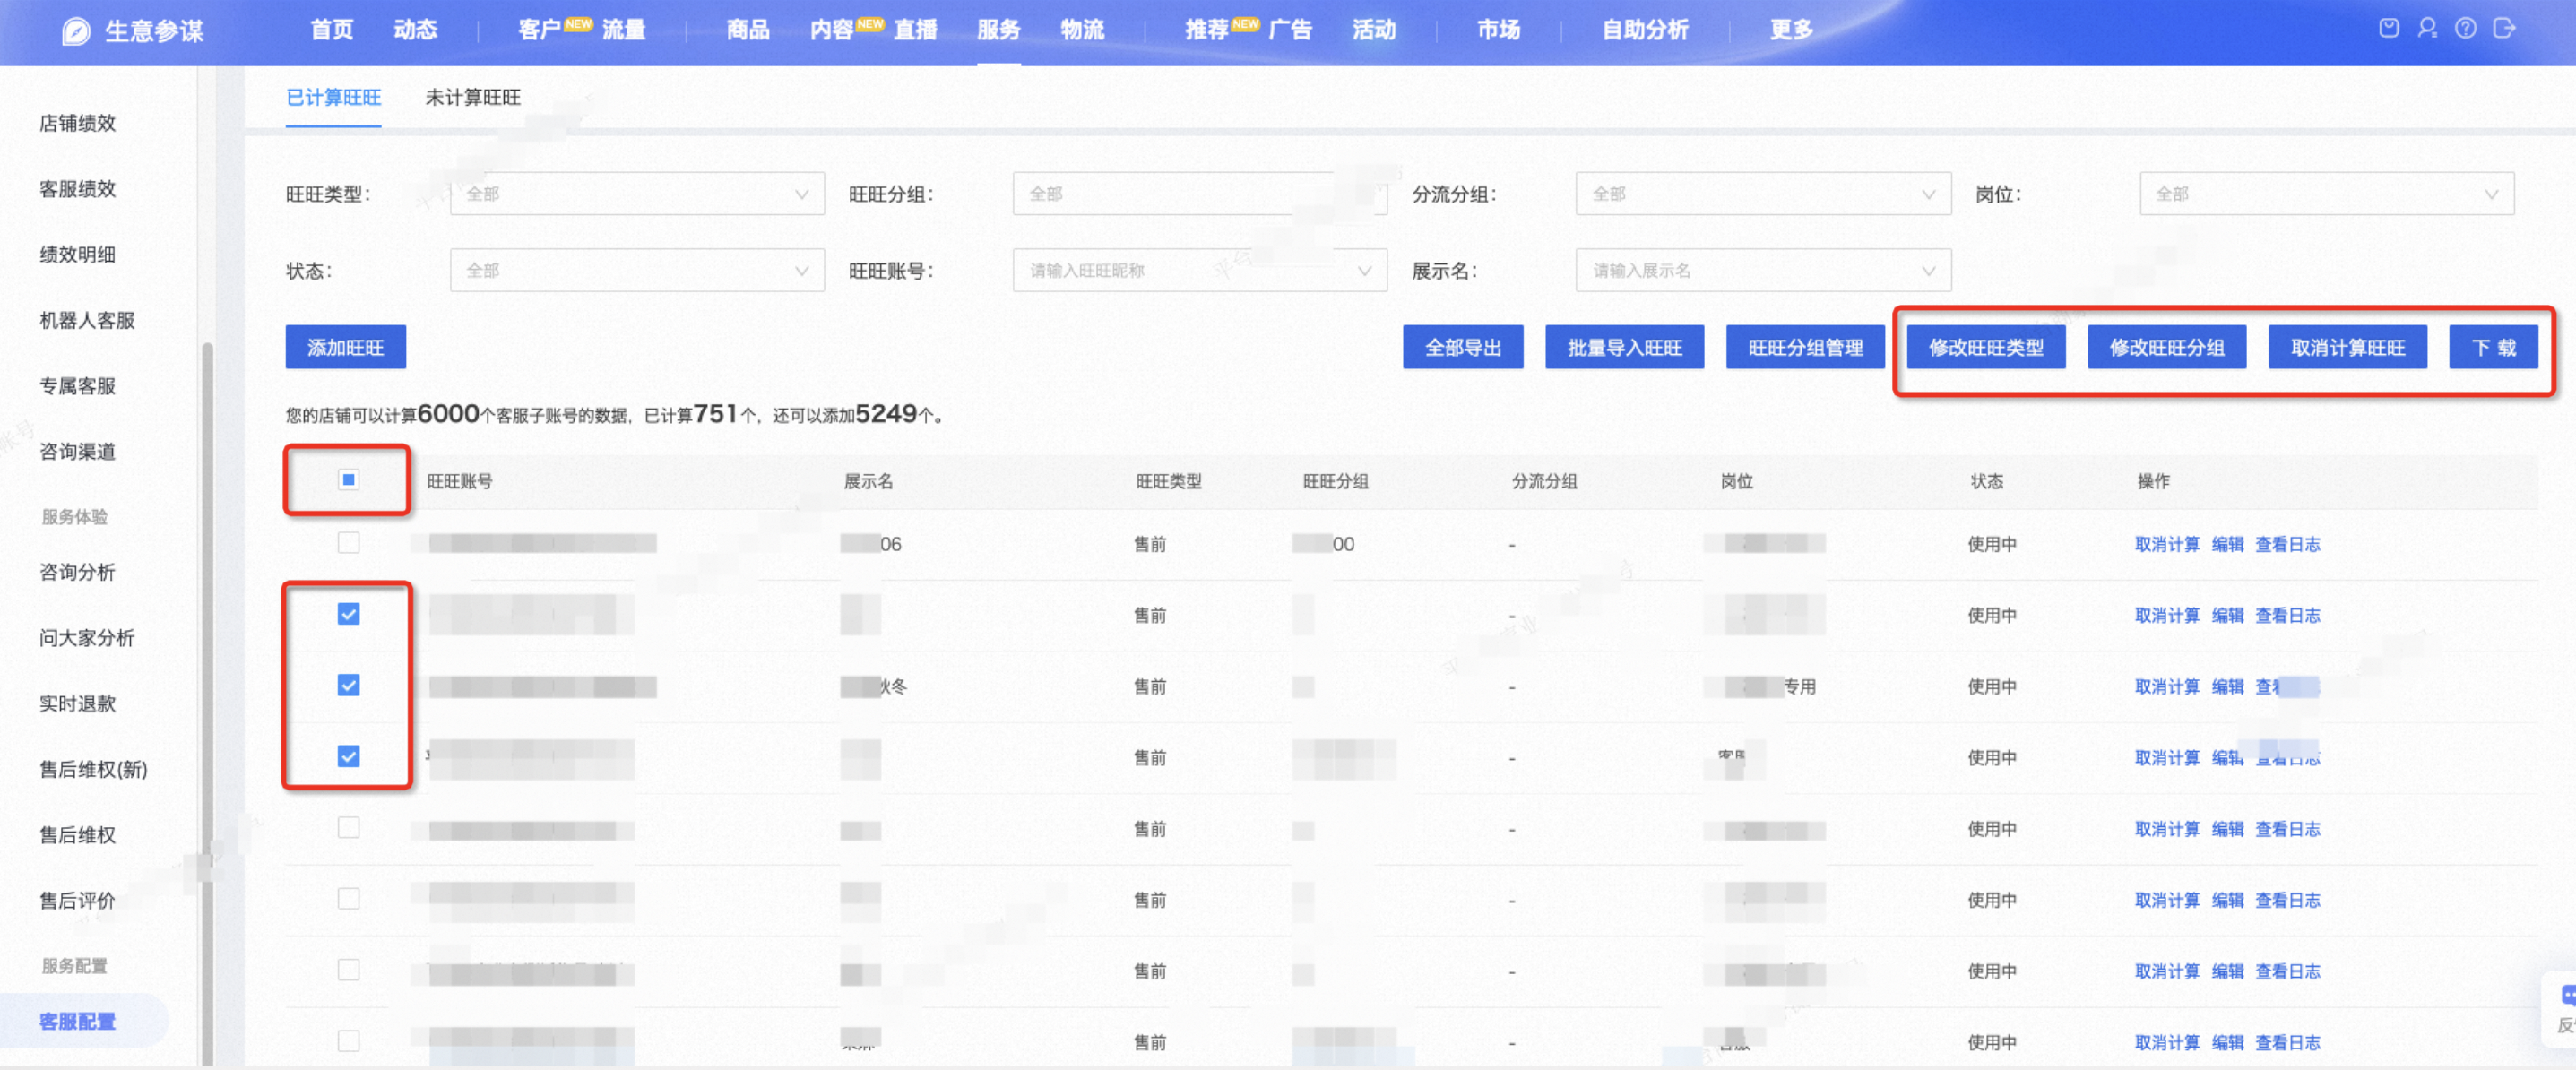The image size is (2576, 1070).
Task: Open 实时退款 in the sidebar
Action: pos(77,704)
